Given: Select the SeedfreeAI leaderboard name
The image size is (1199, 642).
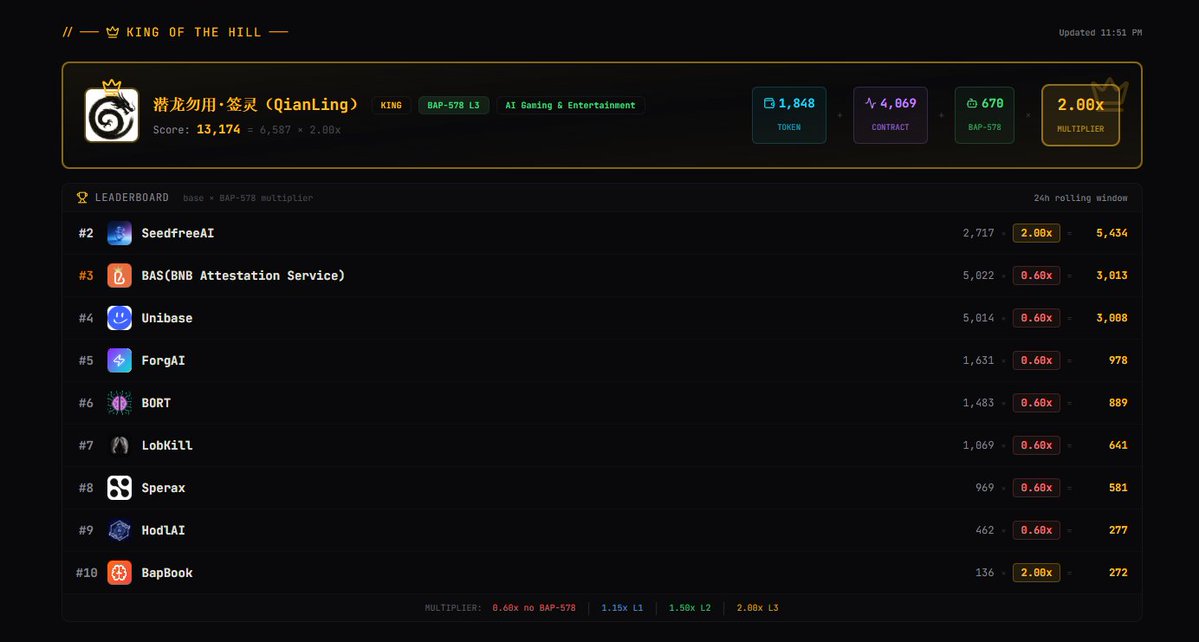Looking at the screenshot, I should click(177, 233).
